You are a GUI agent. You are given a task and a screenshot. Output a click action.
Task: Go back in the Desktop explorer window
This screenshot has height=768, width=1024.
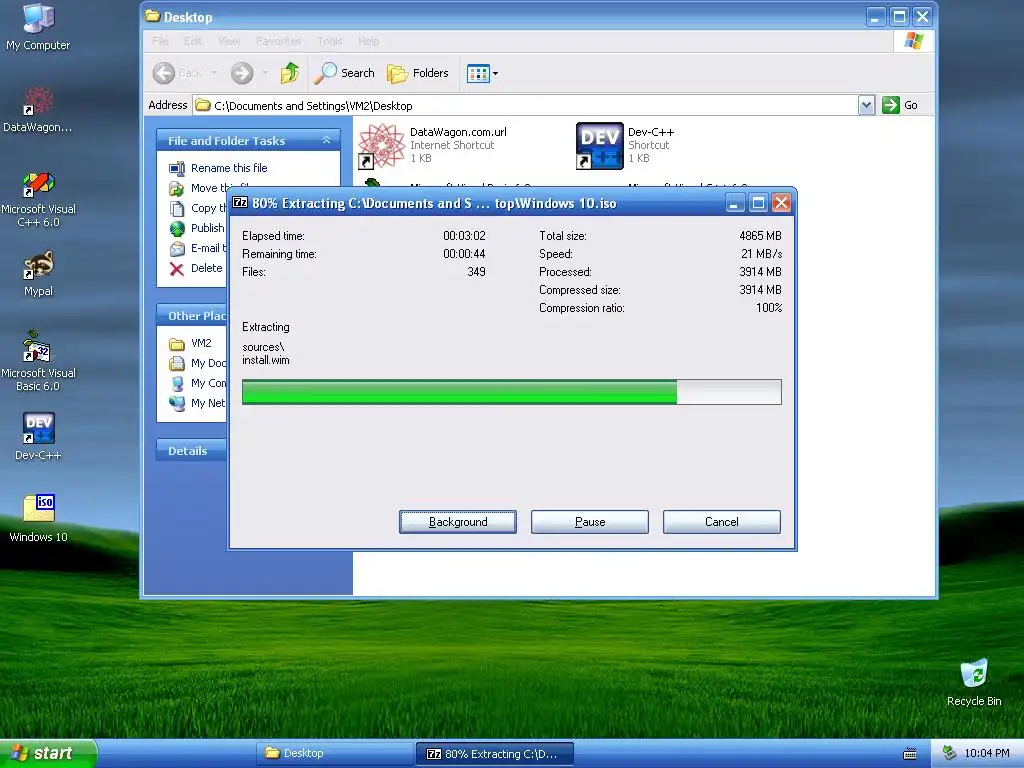[178, 73]
